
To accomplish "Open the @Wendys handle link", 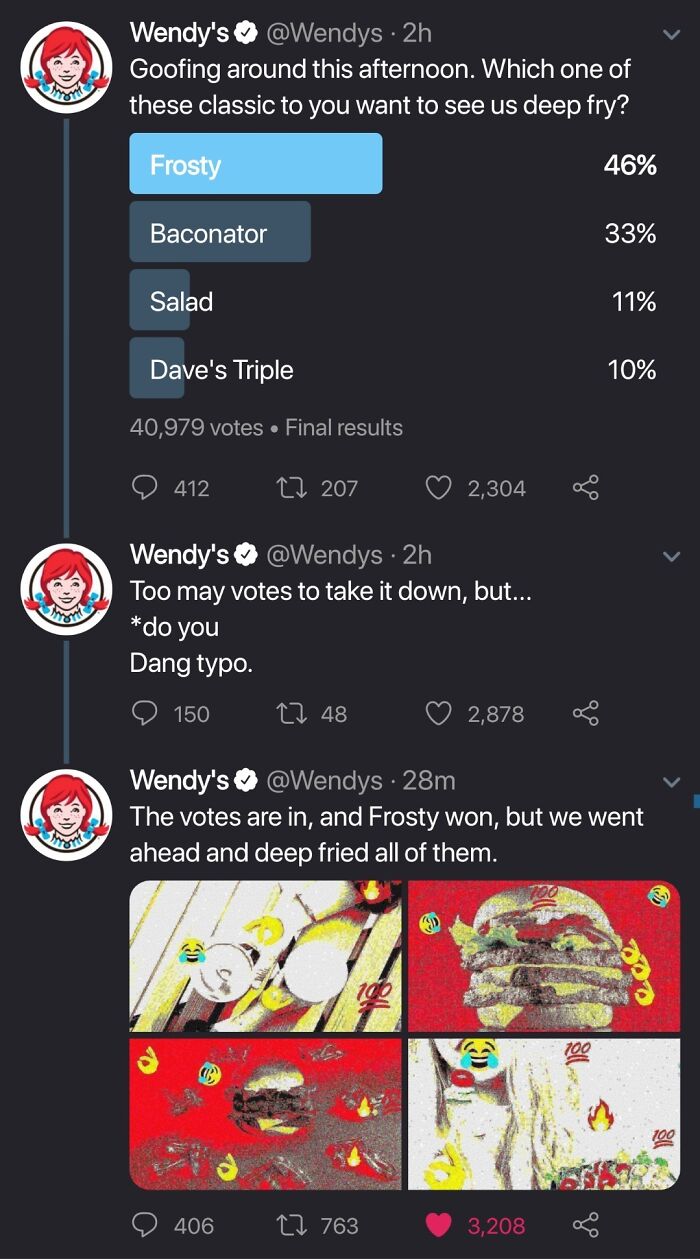I will point(327,32).
